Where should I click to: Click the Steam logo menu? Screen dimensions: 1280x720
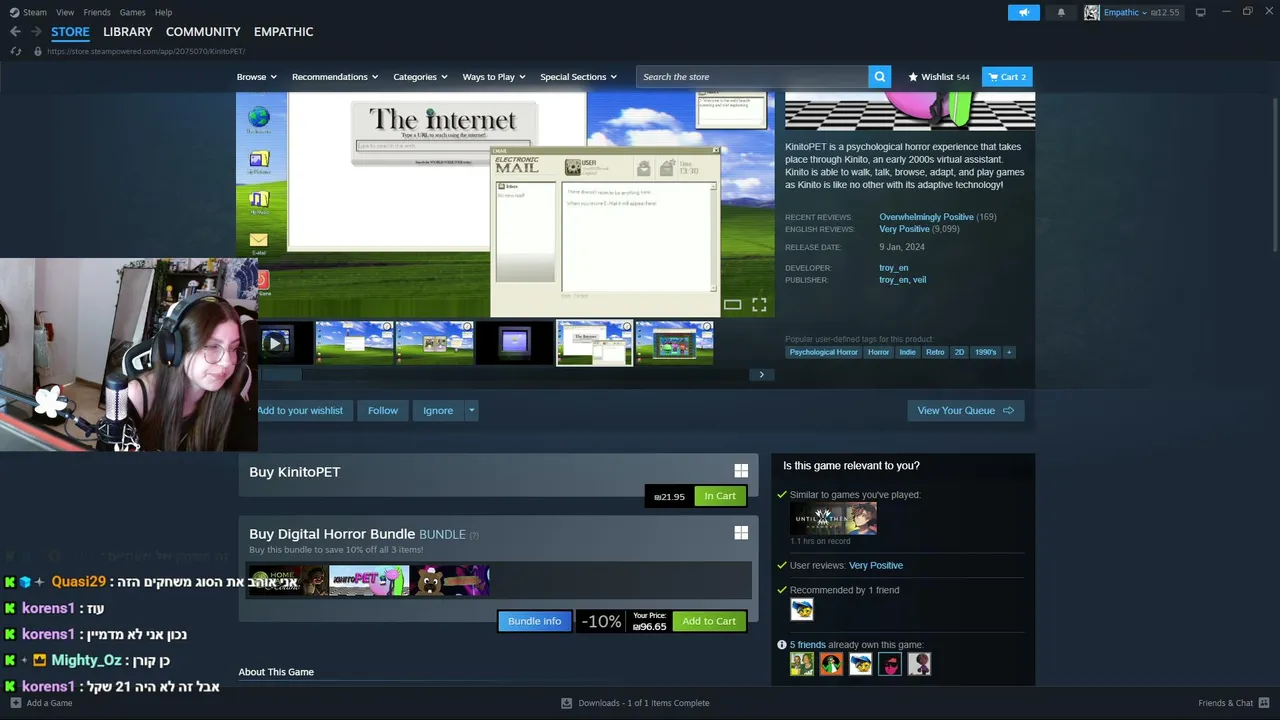[28, 12]
